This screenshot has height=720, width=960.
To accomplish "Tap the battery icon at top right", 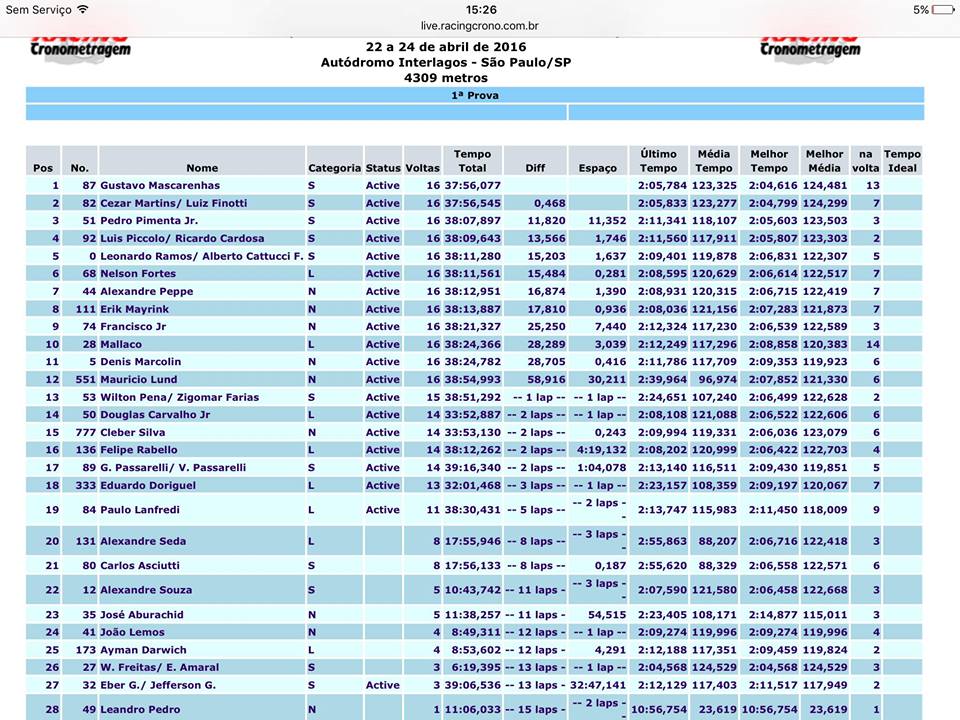I will 942,9.
